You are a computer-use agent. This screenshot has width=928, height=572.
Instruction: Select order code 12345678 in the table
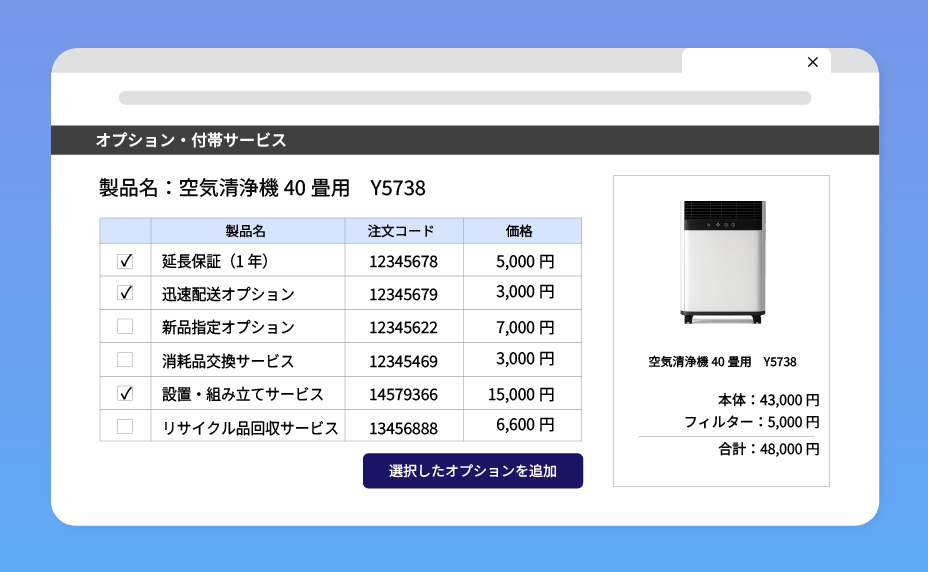coord(403,262)
